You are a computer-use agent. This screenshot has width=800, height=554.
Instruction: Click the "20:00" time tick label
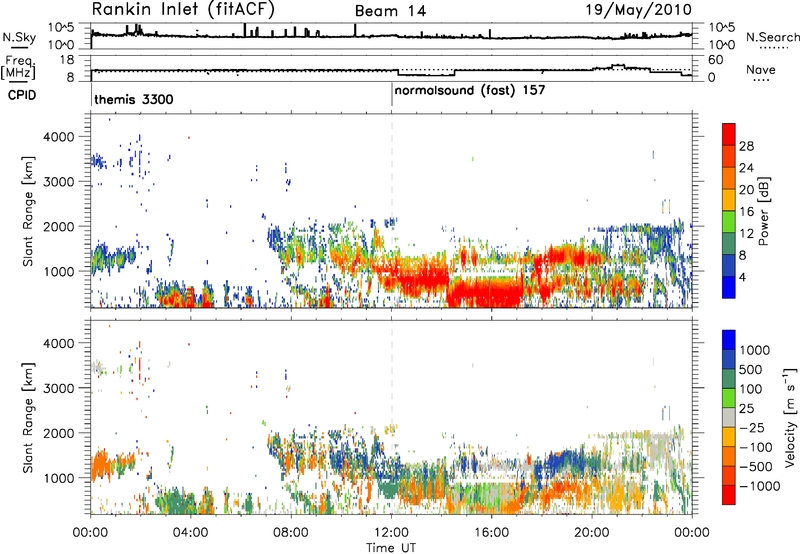(x=591, y=533)
